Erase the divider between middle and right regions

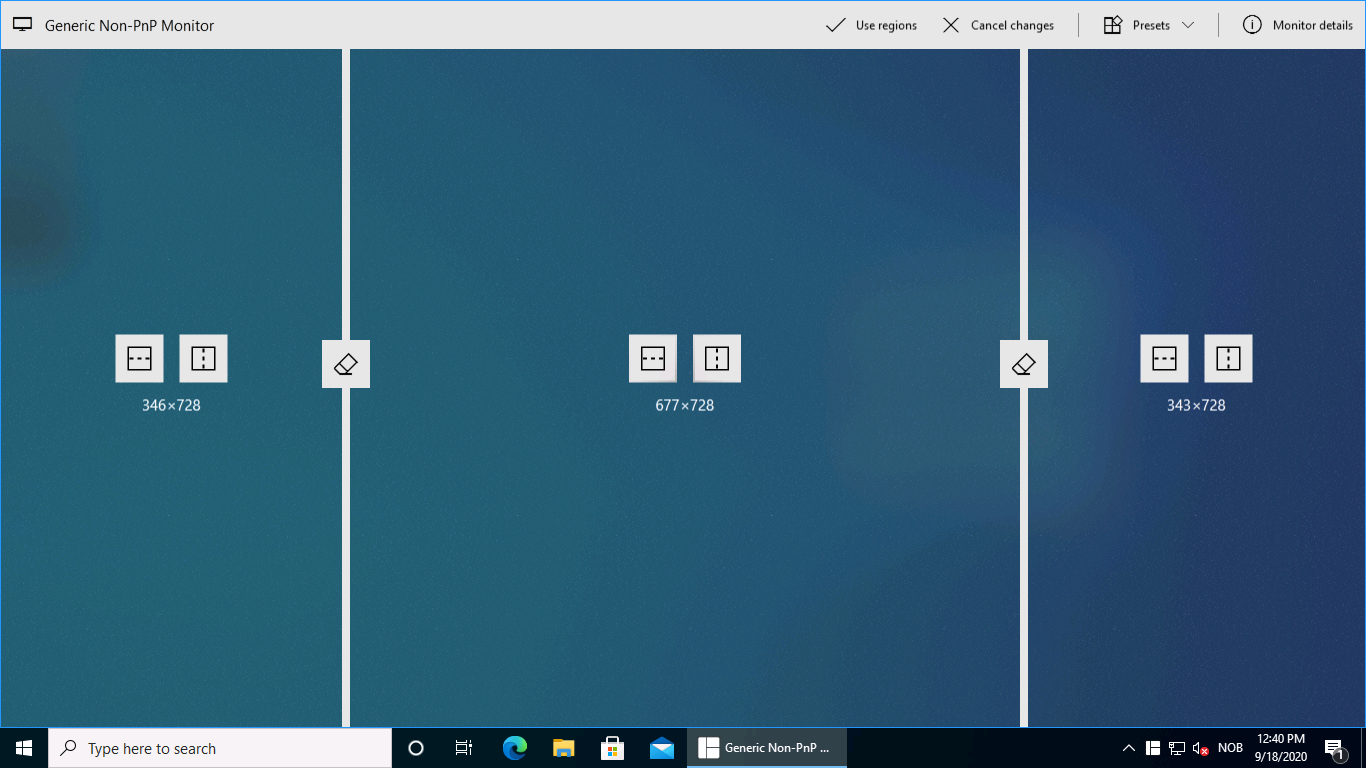point(1023,363)
